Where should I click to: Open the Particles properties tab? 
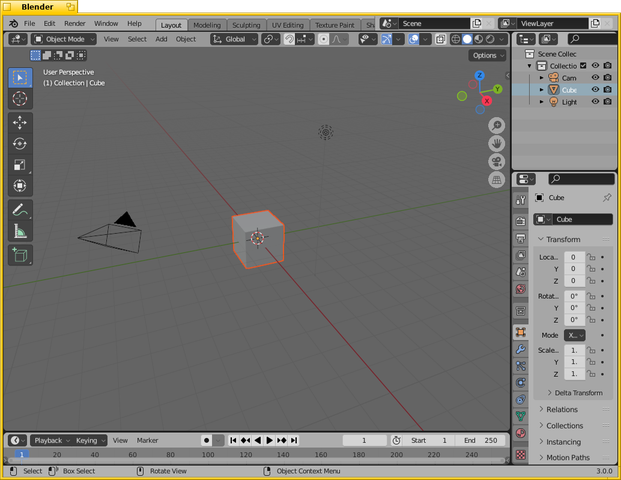coord(521,366)
